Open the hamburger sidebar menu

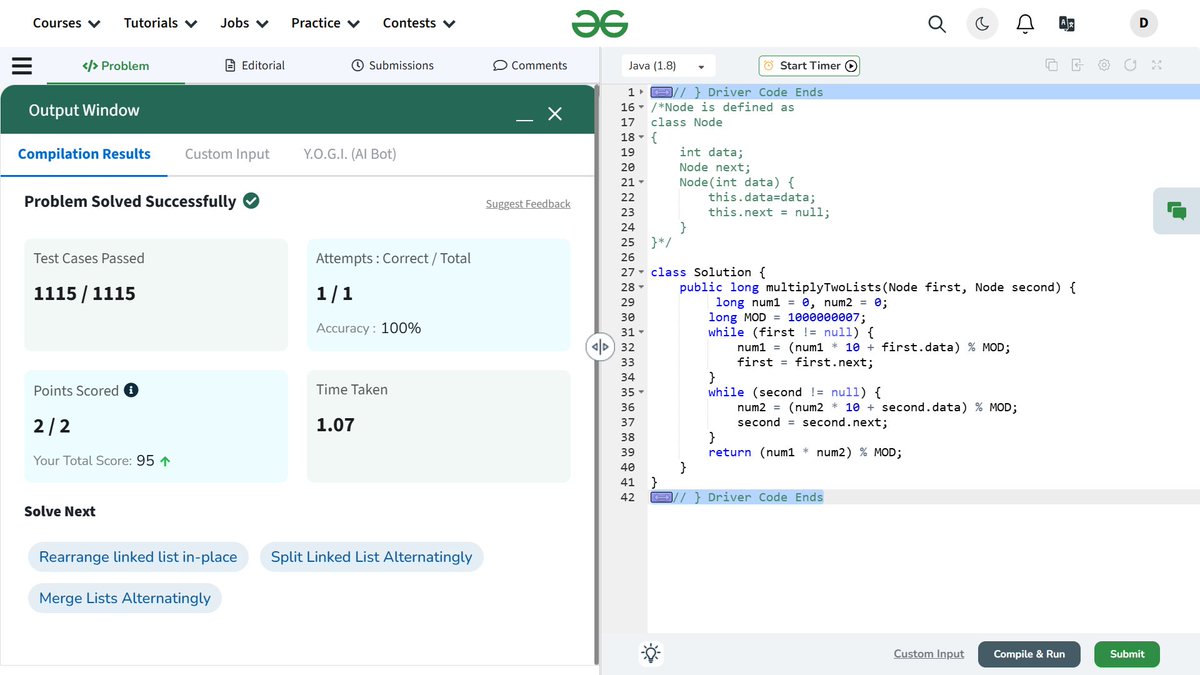(x=21, y=66)
